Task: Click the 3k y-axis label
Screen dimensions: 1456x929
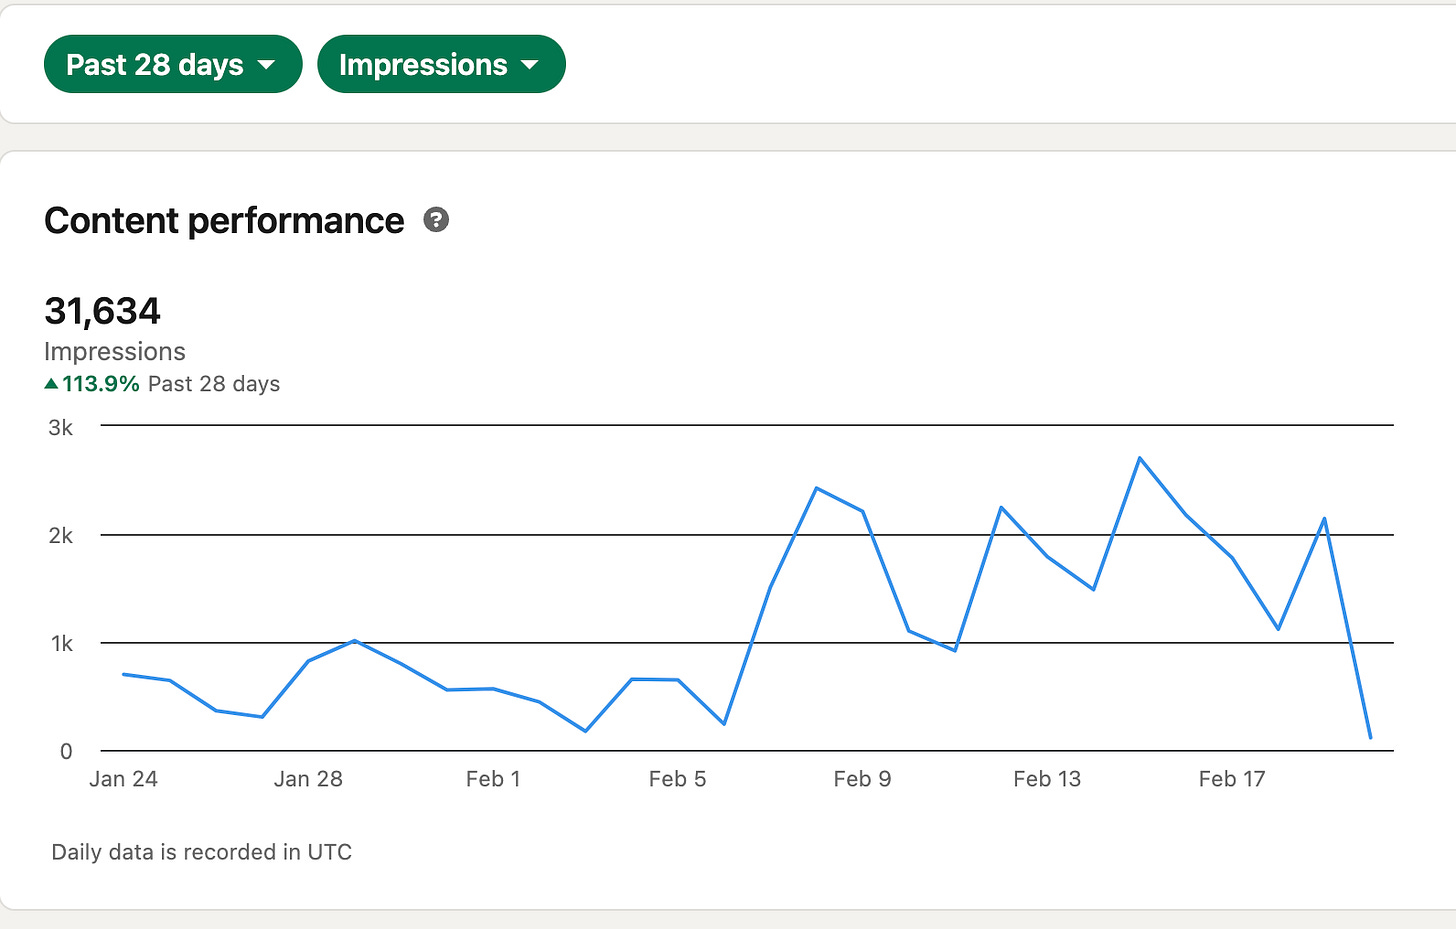Action: point(61,428)
